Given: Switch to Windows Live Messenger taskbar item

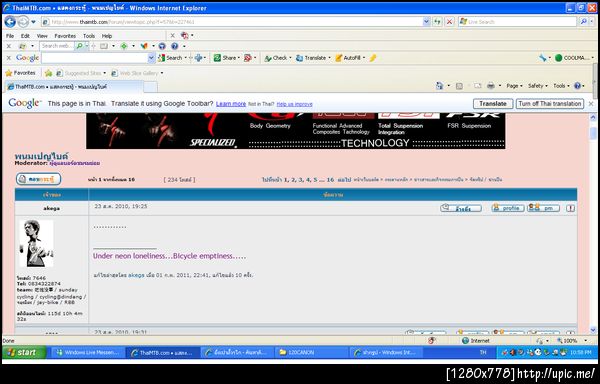Looking at the screenshot, I should [88, 353].
